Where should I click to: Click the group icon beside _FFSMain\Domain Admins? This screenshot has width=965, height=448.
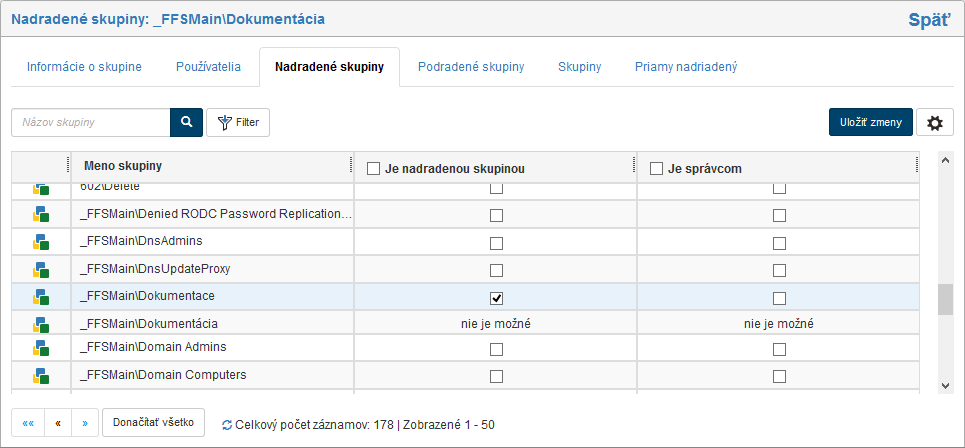click(x=41, y=348)
